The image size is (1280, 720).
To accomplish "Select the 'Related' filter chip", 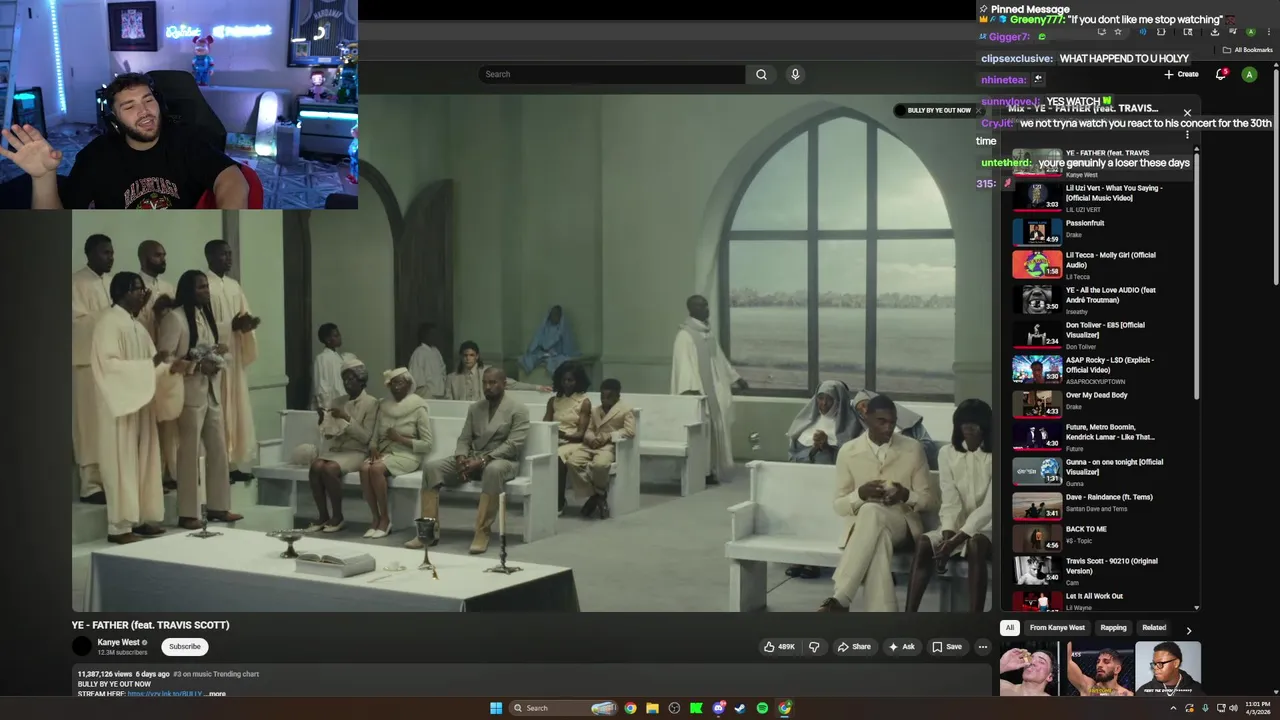I will 1154,628.
